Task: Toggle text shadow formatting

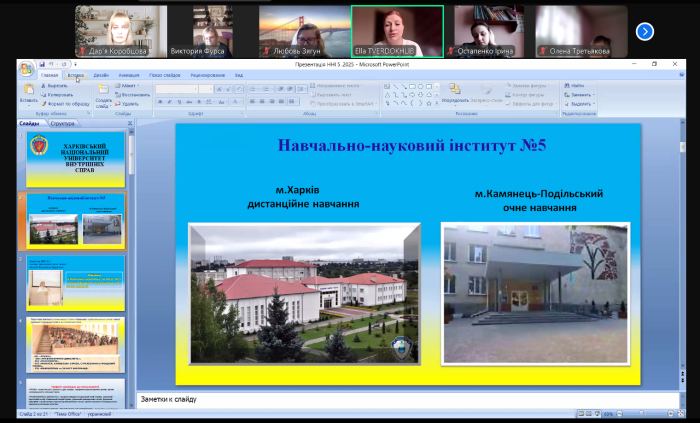Action: click(199, 102)
